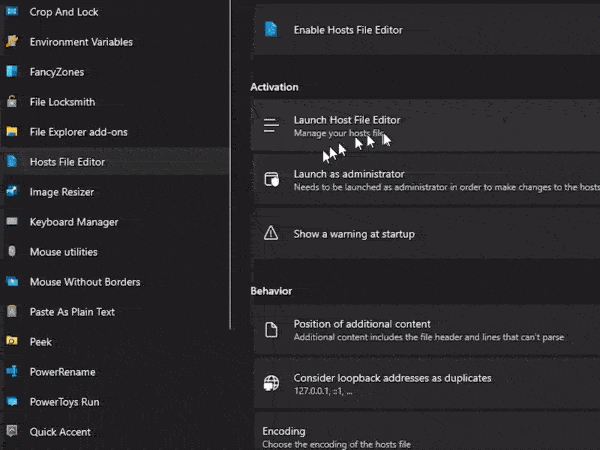Select File Locksmith in sidebar
The image size is (600, 450).
(115, 101)
